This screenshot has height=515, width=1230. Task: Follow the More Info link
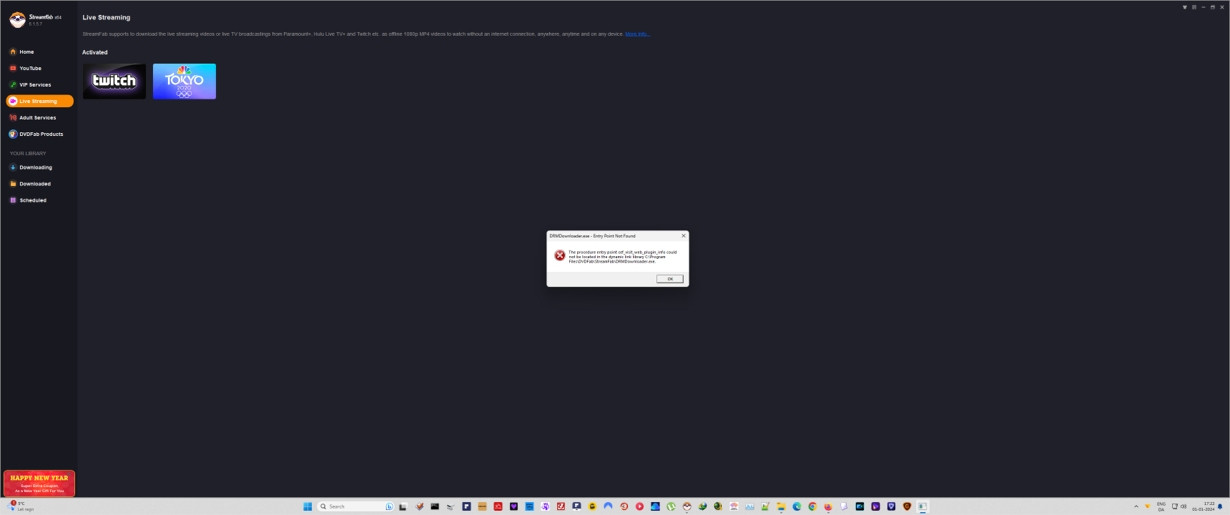click(637, 34)
